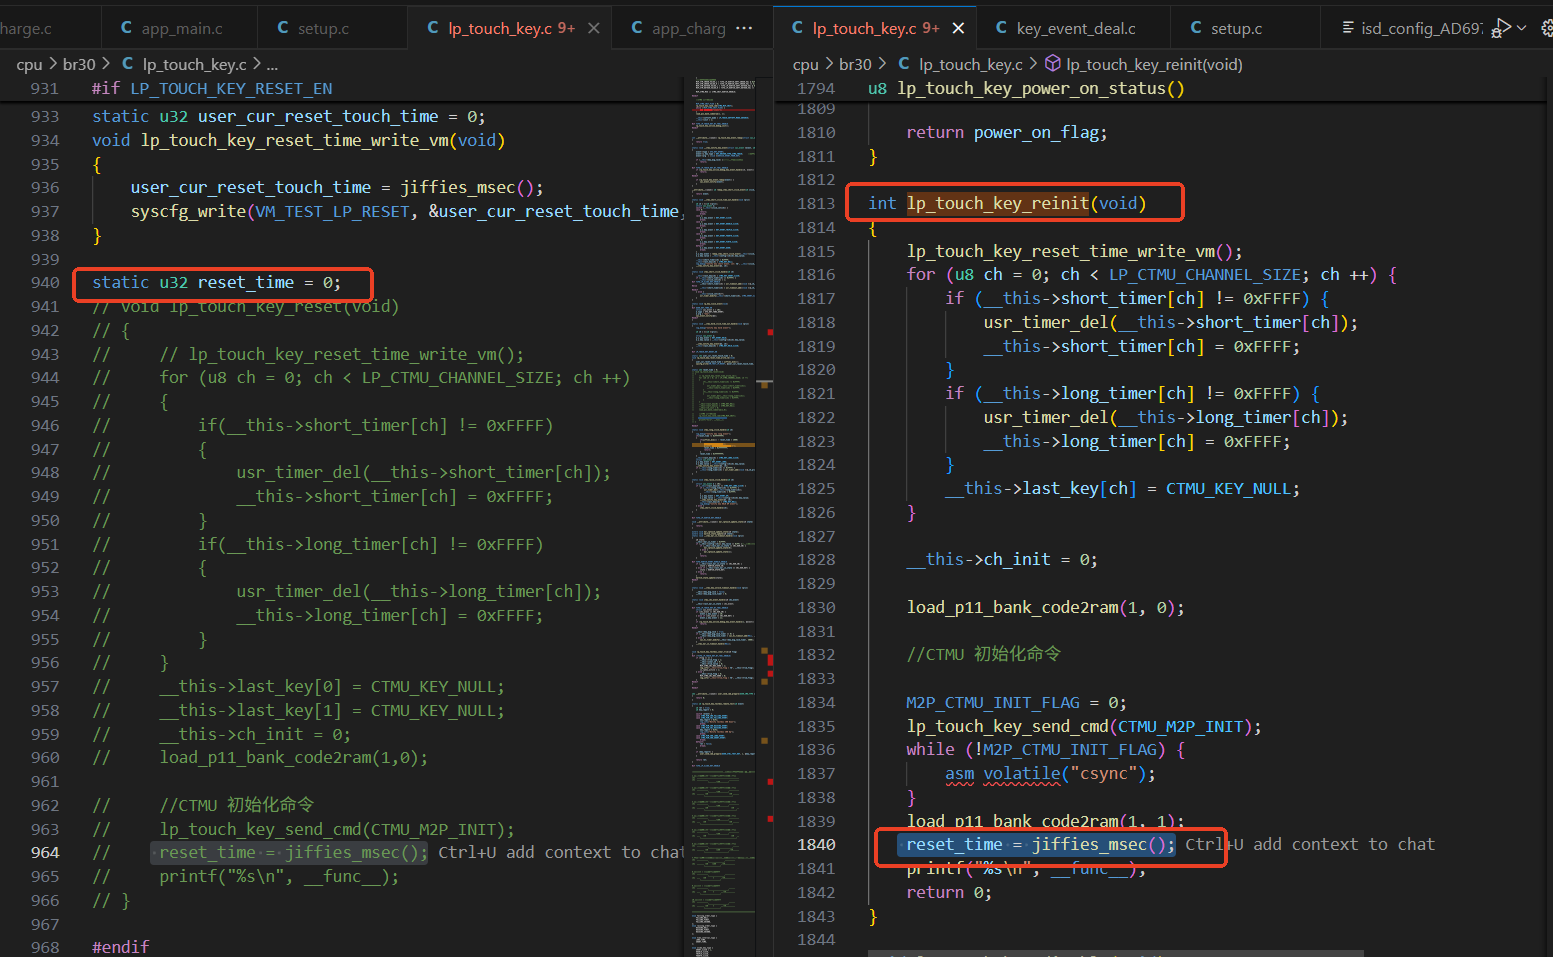Click 'asm volatile("csync");' on line 1837
Image resolution: width=1553 pixels, height=957 pixels.
point(1050,773)
